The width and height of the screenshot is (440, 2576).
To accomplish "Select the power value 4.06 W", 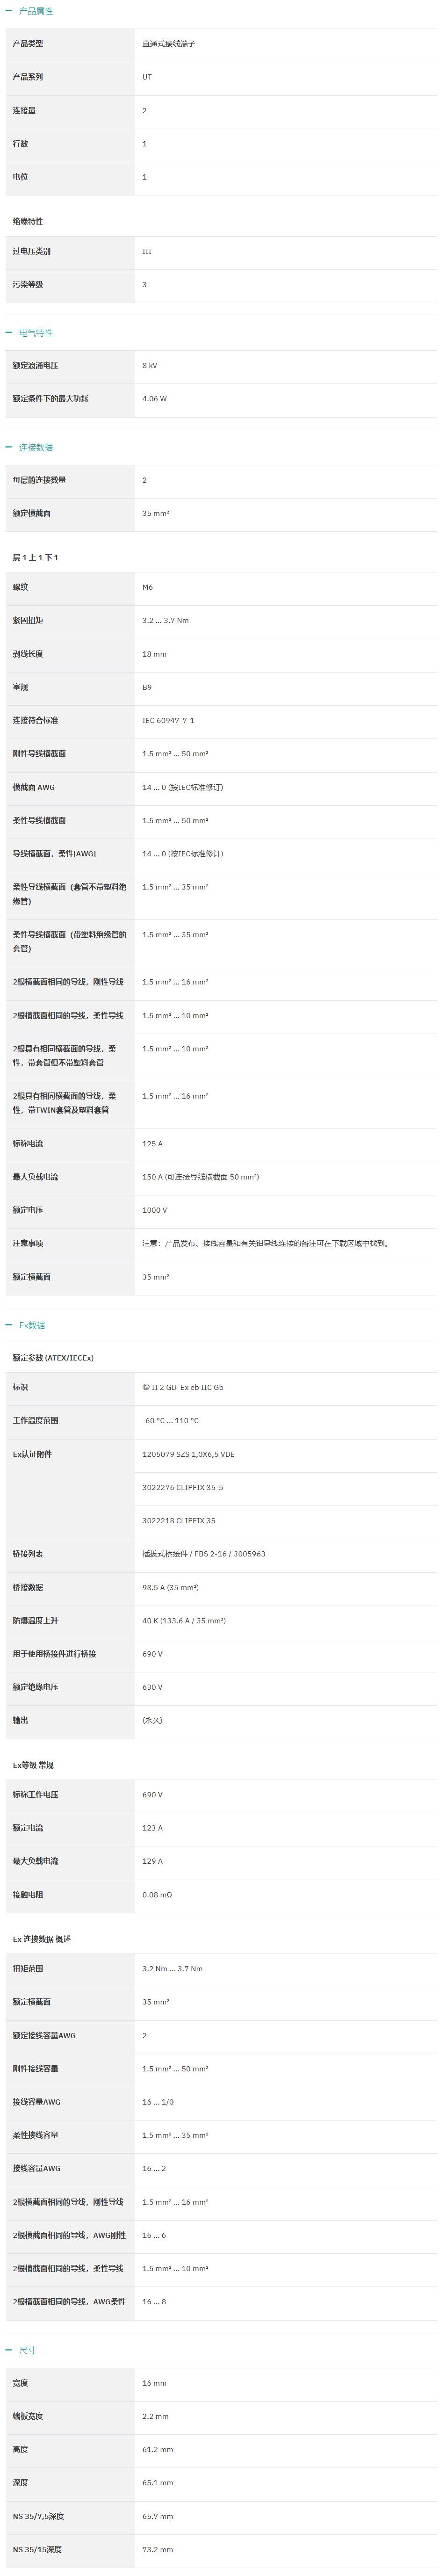I will [155, 399].
